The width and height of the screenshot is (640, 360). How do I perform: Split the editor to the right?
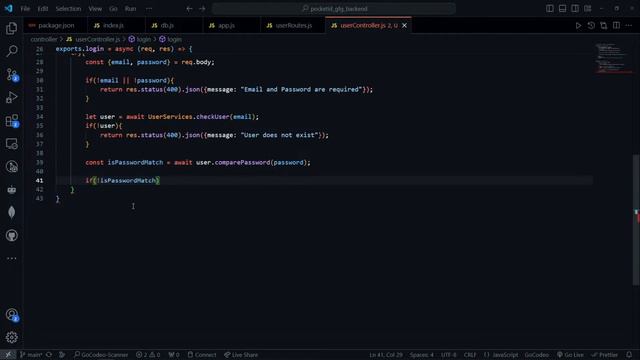click(616, 25)
